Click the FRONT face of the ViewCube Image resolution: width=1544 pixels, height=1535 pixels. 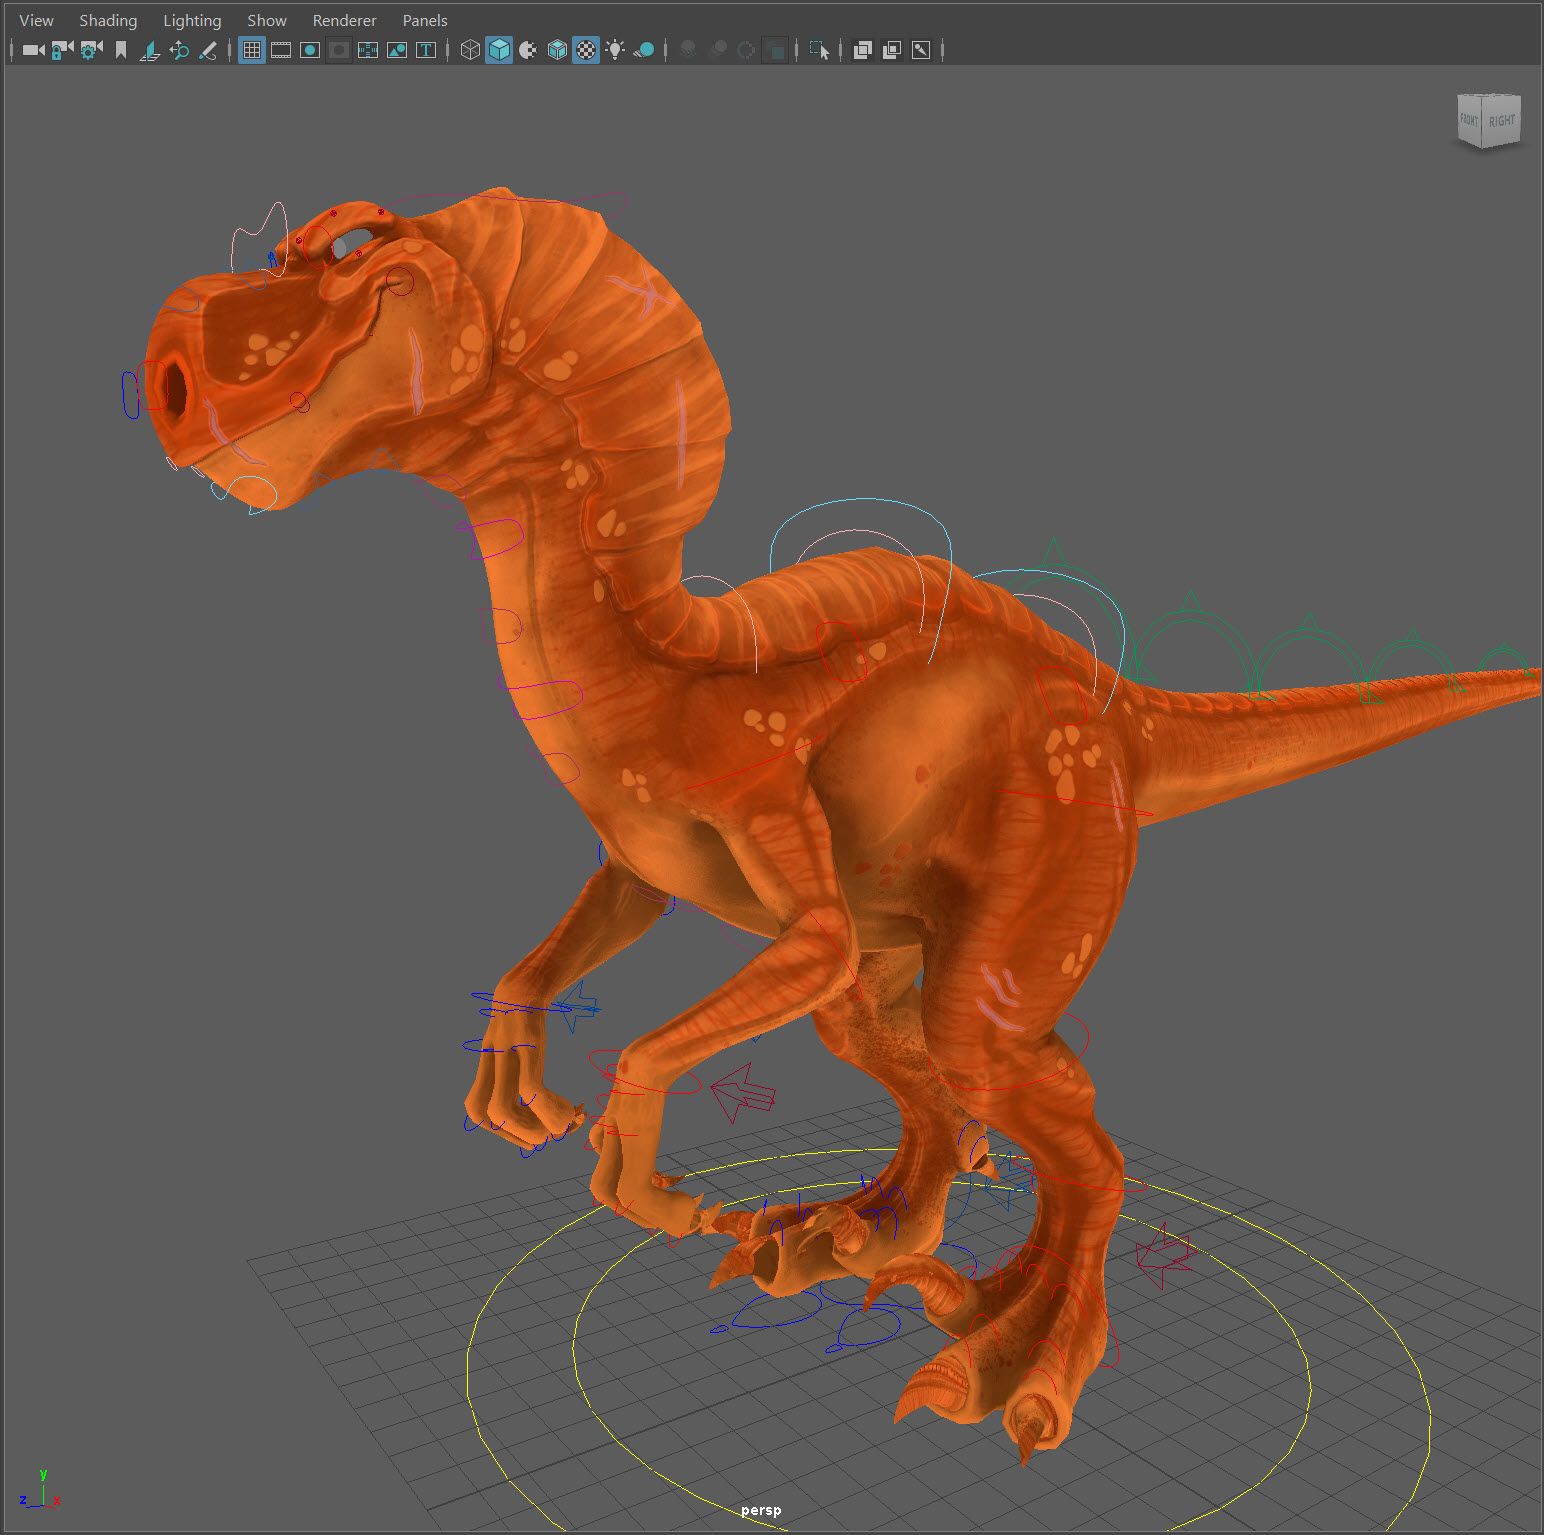[x=1469, y=121]
